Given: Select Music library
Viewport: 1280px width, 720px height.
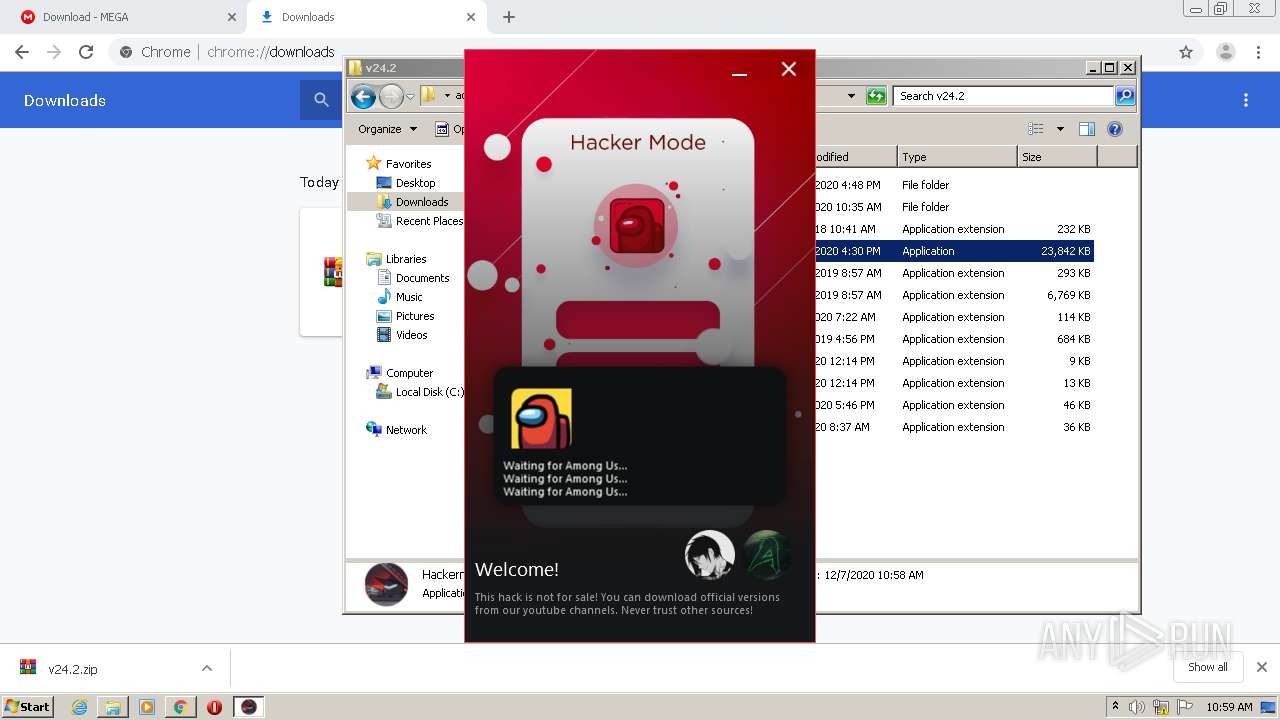Looking at the screenshot, I should 408,297.
